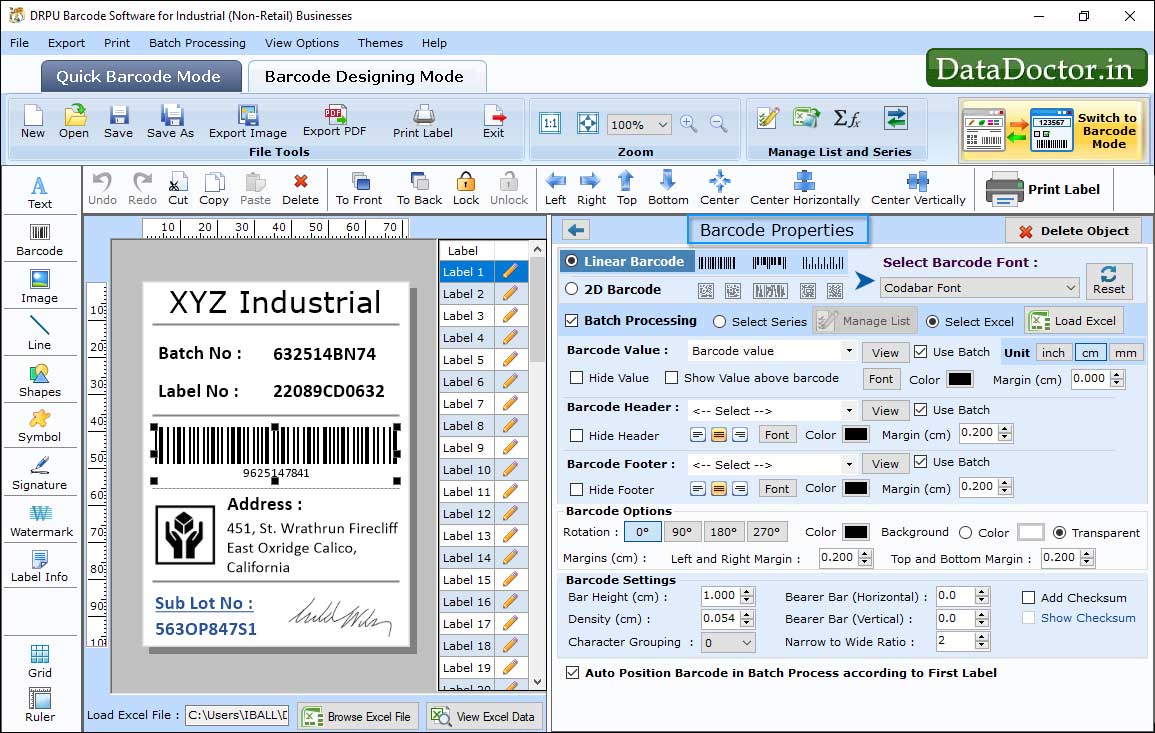The height and width of the screenshot is (733, 1155).
Task: Open the barcode value Color swatch
Action: coord(959,379)
